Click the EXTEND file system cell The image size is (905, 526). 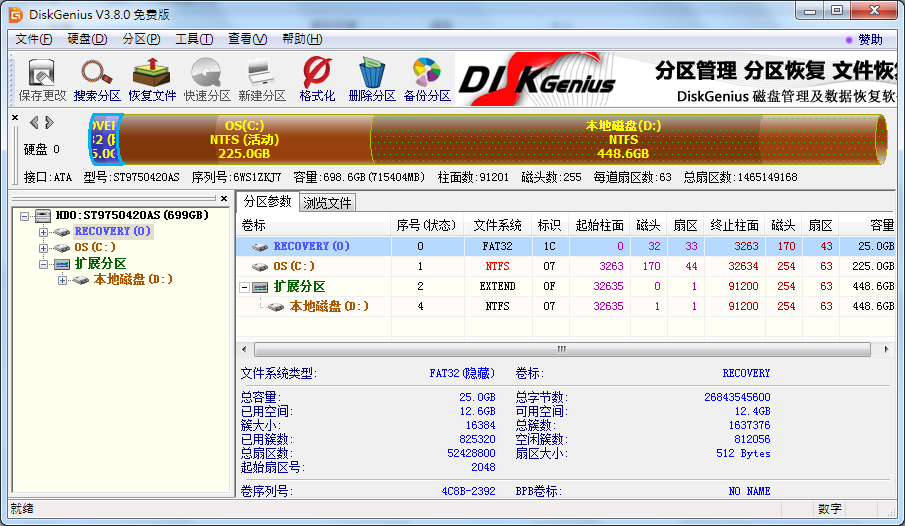pos(498,286)
